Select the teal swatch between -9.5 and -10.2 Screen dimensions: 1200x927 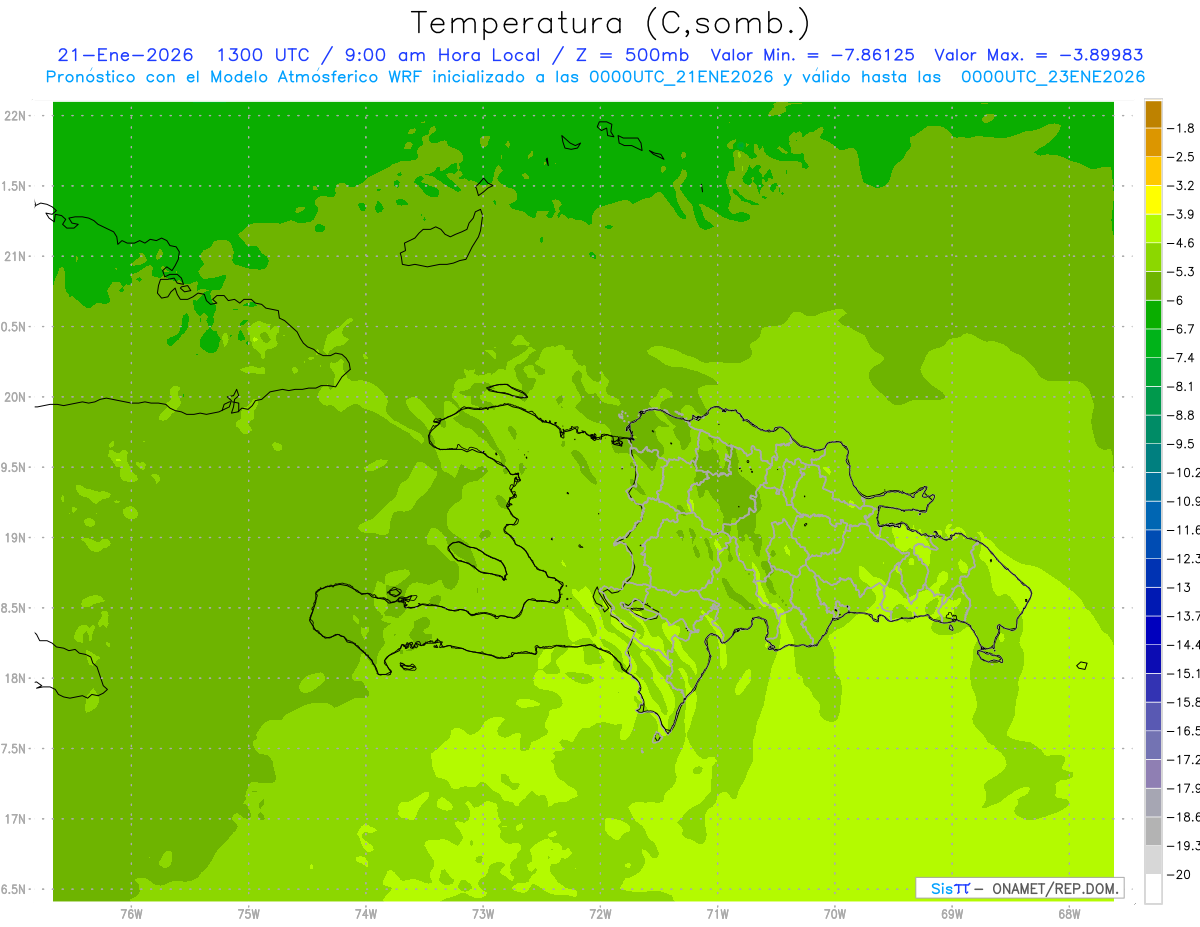(x=1153, y=458)
